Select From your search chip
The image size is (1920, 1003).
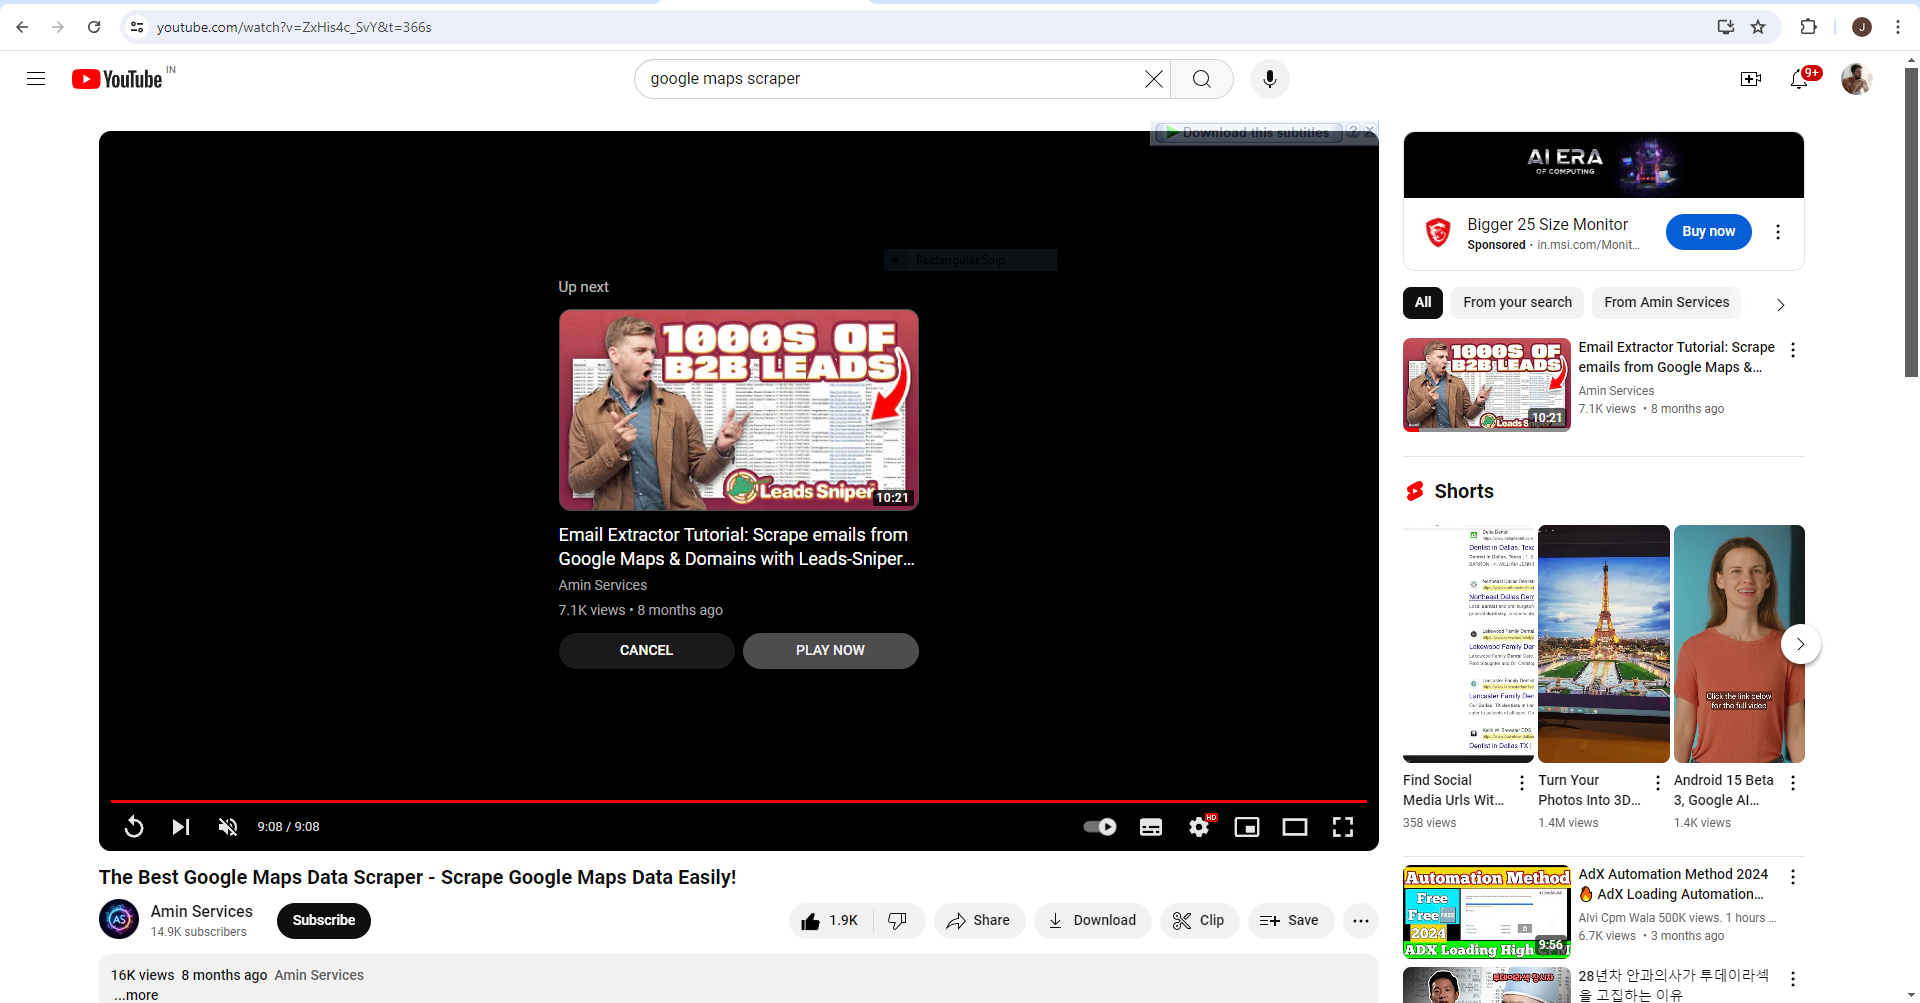(x=1517, y=303)
